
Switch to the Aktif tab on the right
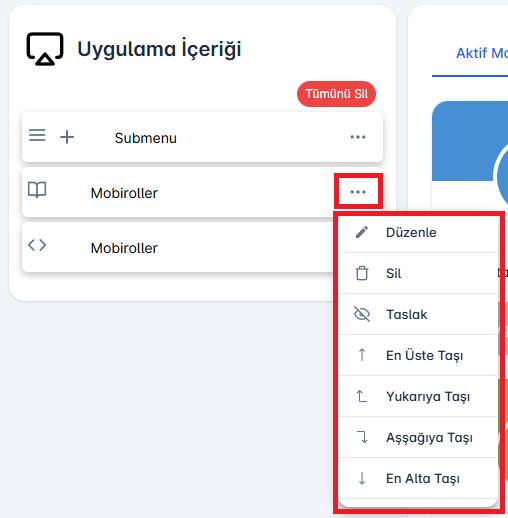click(x=482, y=53)
